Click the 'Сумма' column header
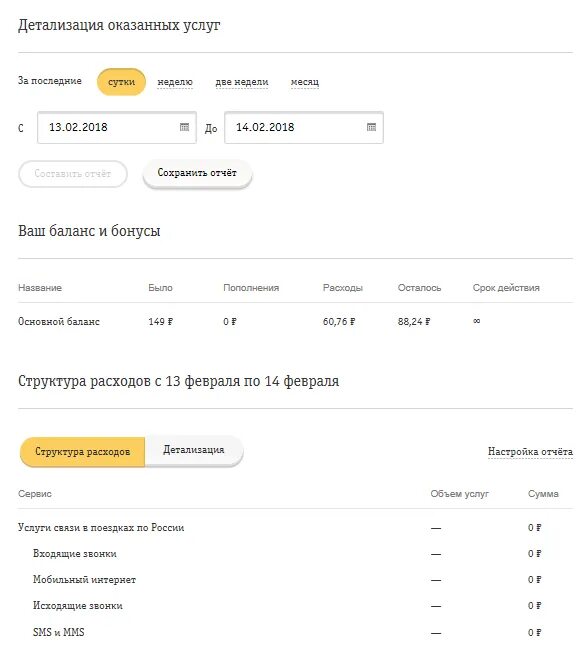 [543, 494]
